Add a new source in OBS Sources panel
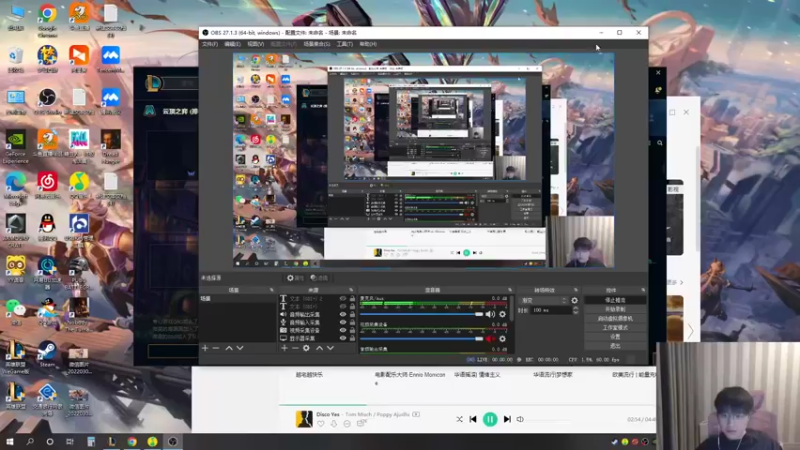This screenshot has height=450, width=800. (x=284, y=348)
